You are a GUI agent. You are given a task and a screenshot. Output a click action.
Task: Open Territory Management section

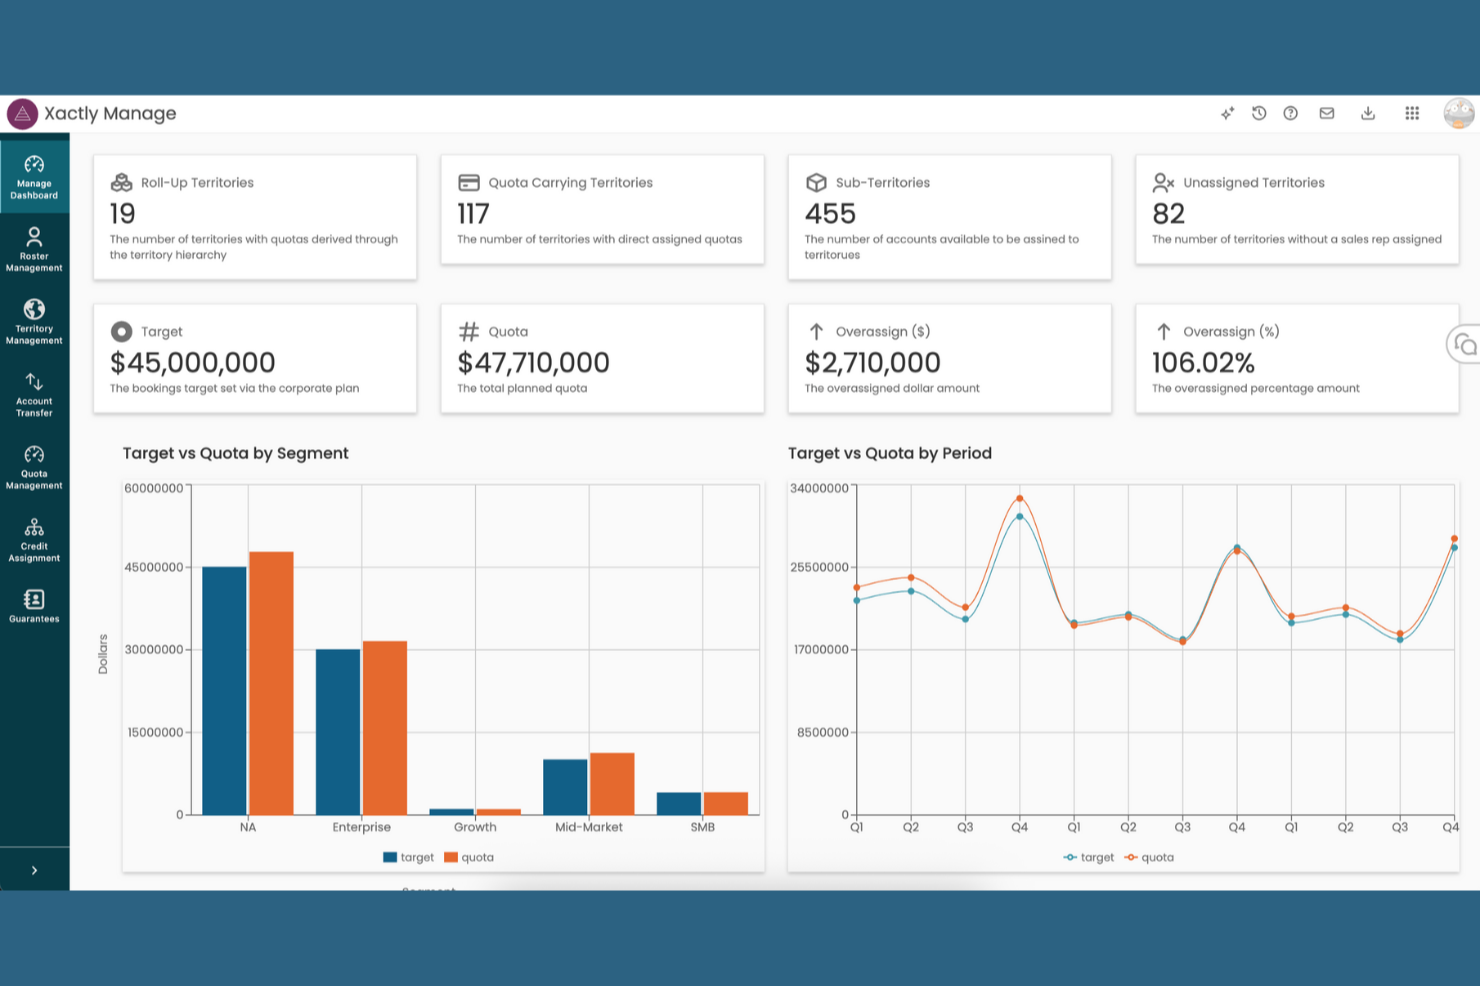(34, 322)
